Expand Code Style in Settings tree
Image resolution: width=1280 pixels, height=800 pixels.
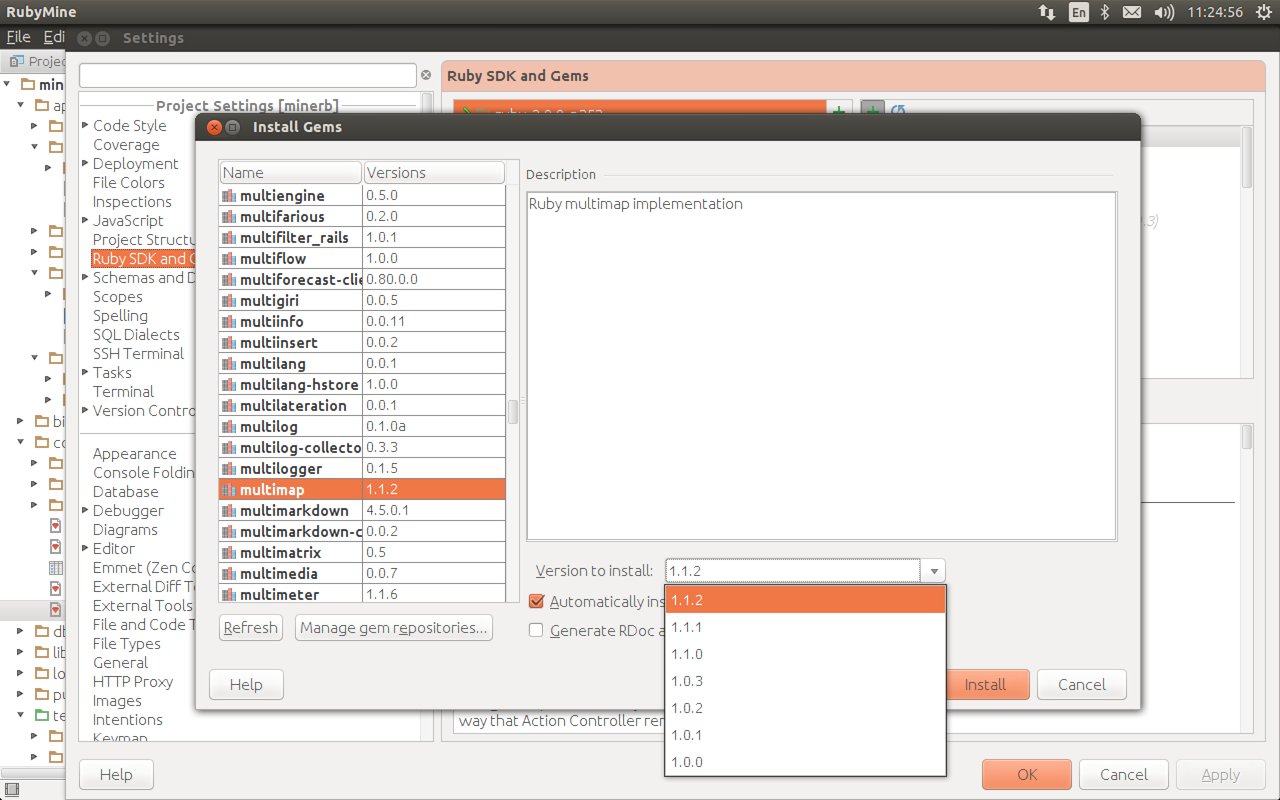[85, 126]
